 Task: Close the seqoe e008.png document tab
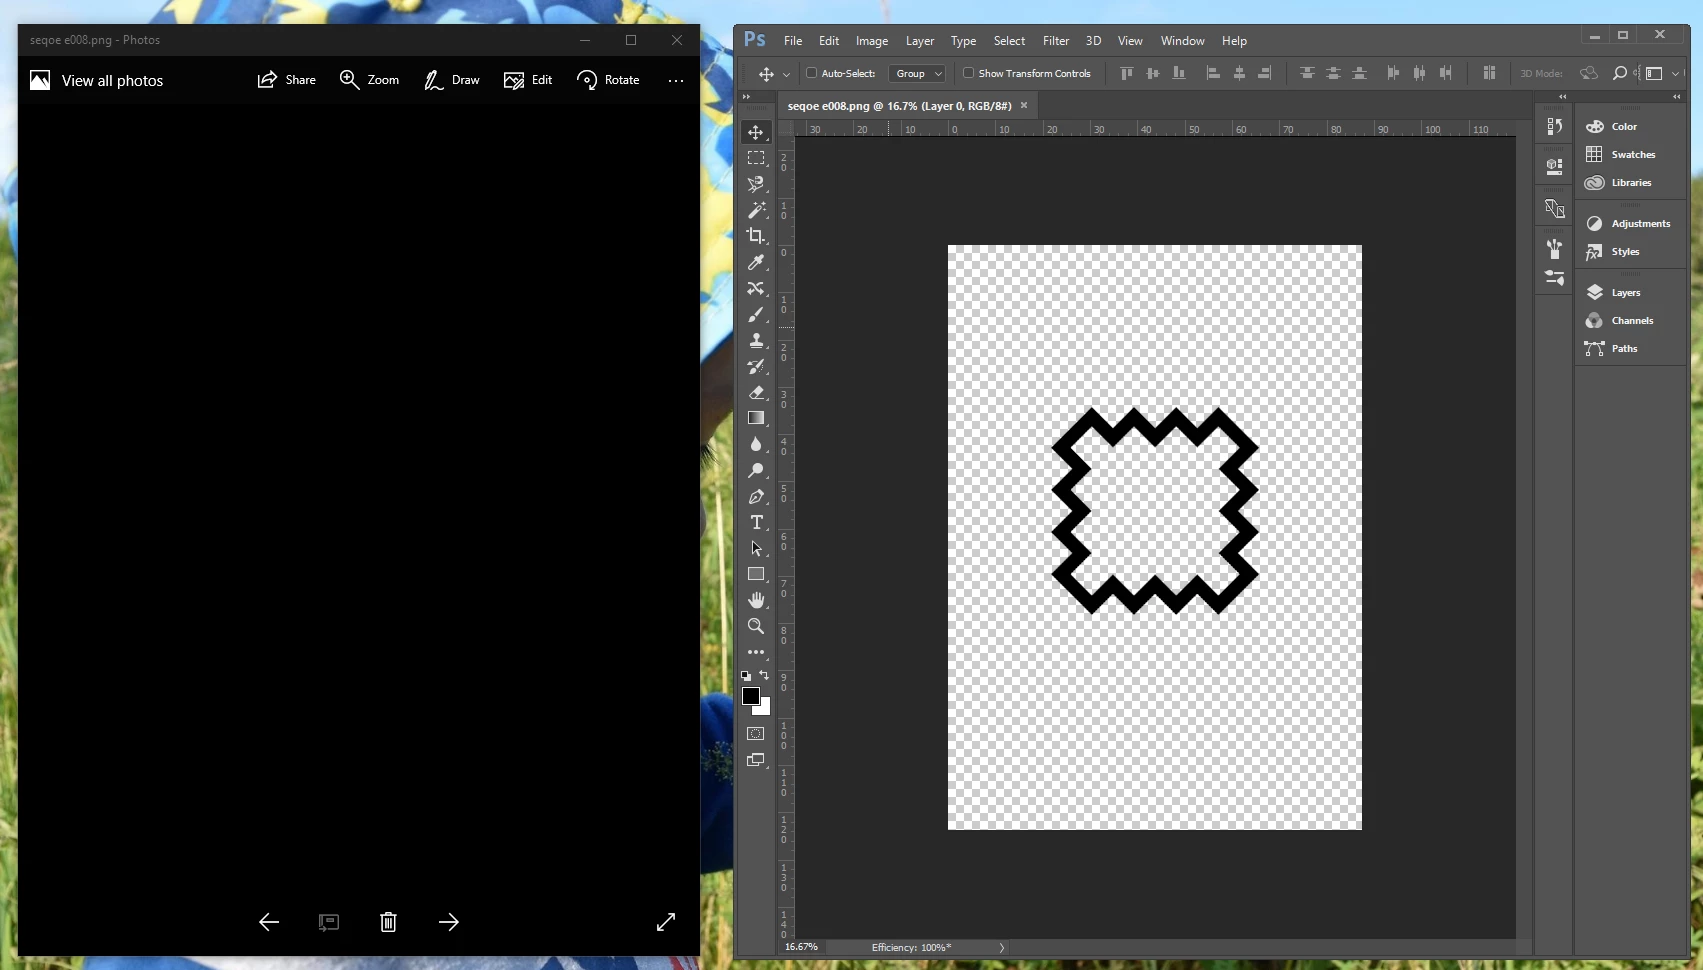[x=1023, y=105]
